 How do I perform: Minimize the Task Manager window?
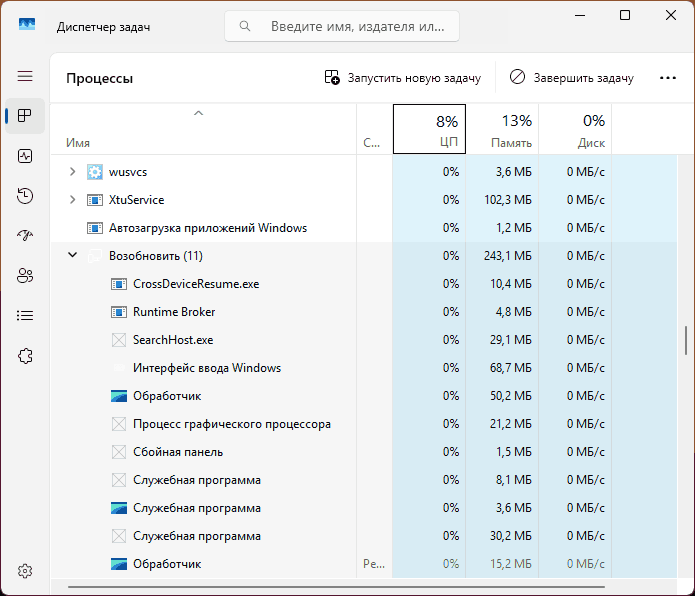pyautogui.click(x=580, y=16)
